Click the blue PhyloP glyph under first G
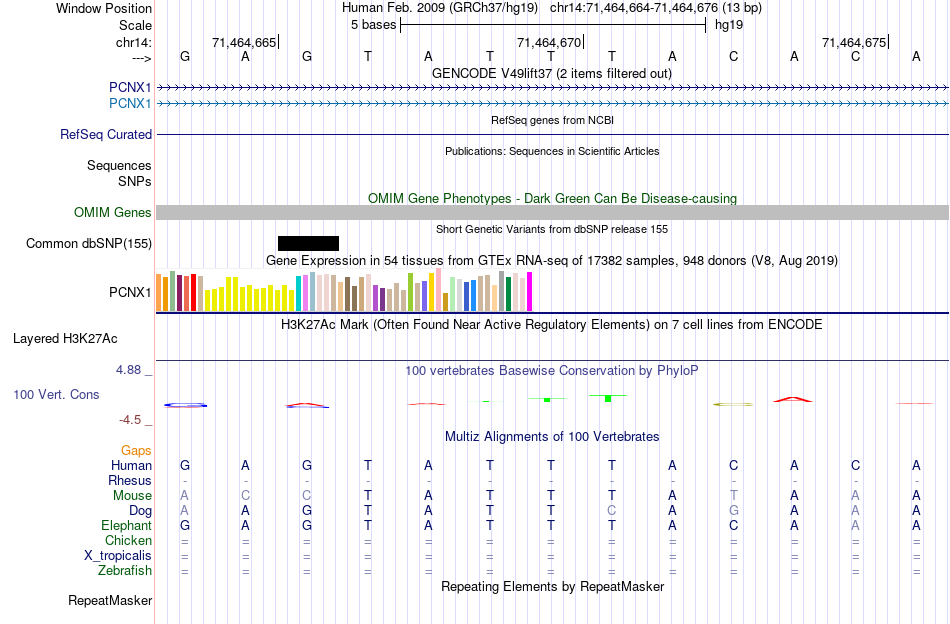Image resolution: width=950 pixels, height=624 pixels. [185, 405]
